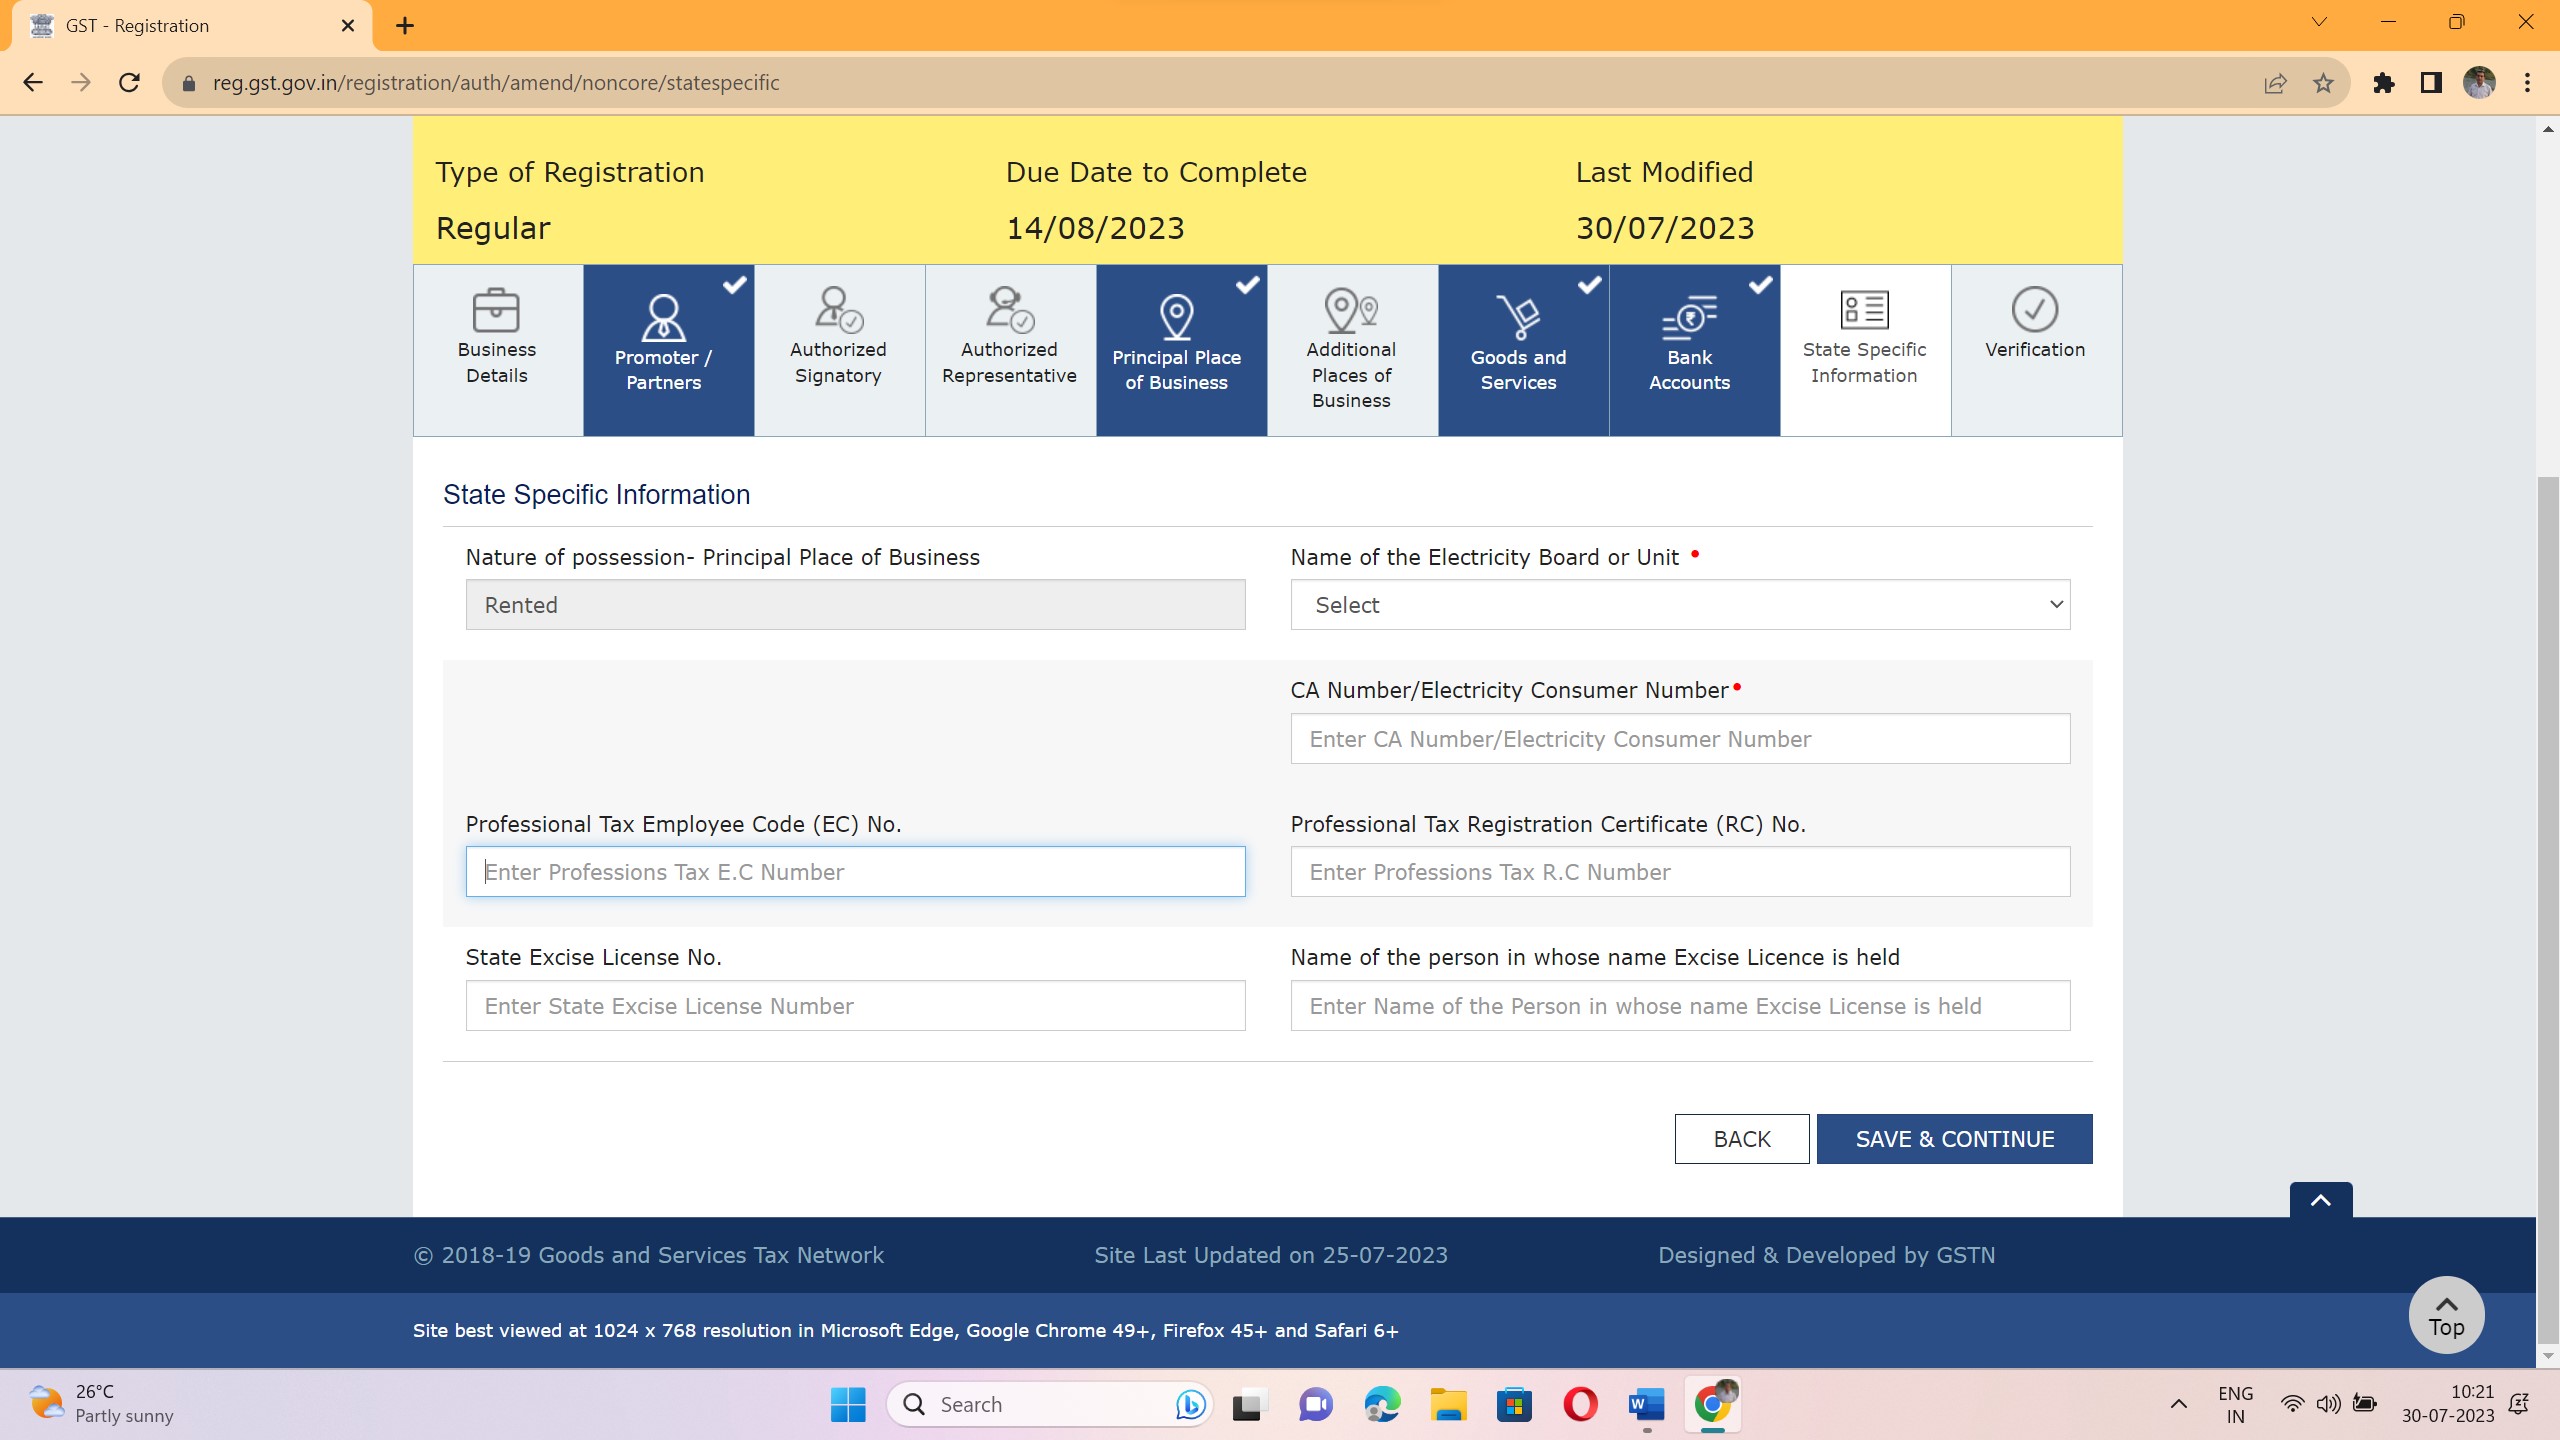Expand the footer chevron-up panel toggle
Viewport: 2560px width, 1440px height.
2320,1200
